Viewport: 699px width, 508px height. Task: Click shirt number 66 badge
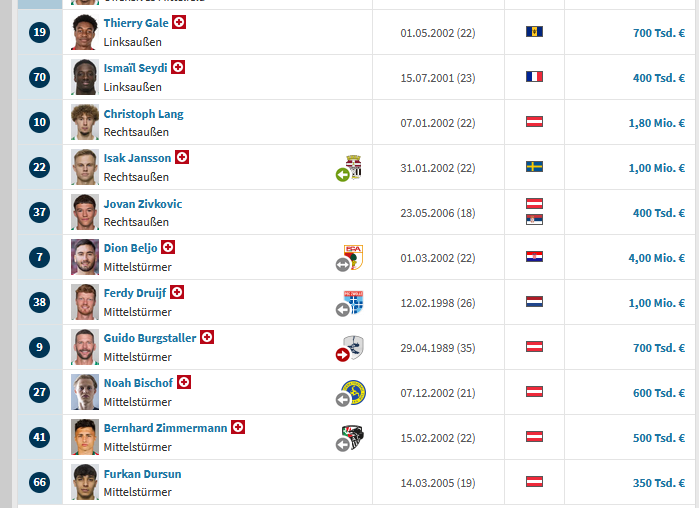40,482
